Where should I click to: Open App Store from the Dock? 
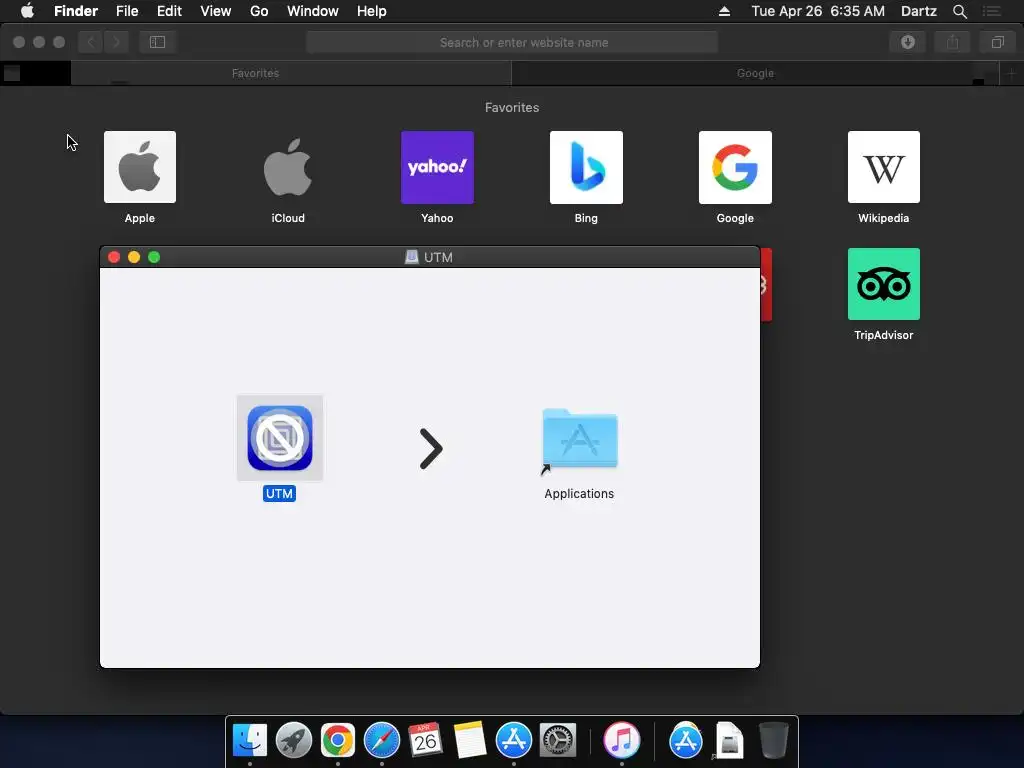(x=513, y=740)
